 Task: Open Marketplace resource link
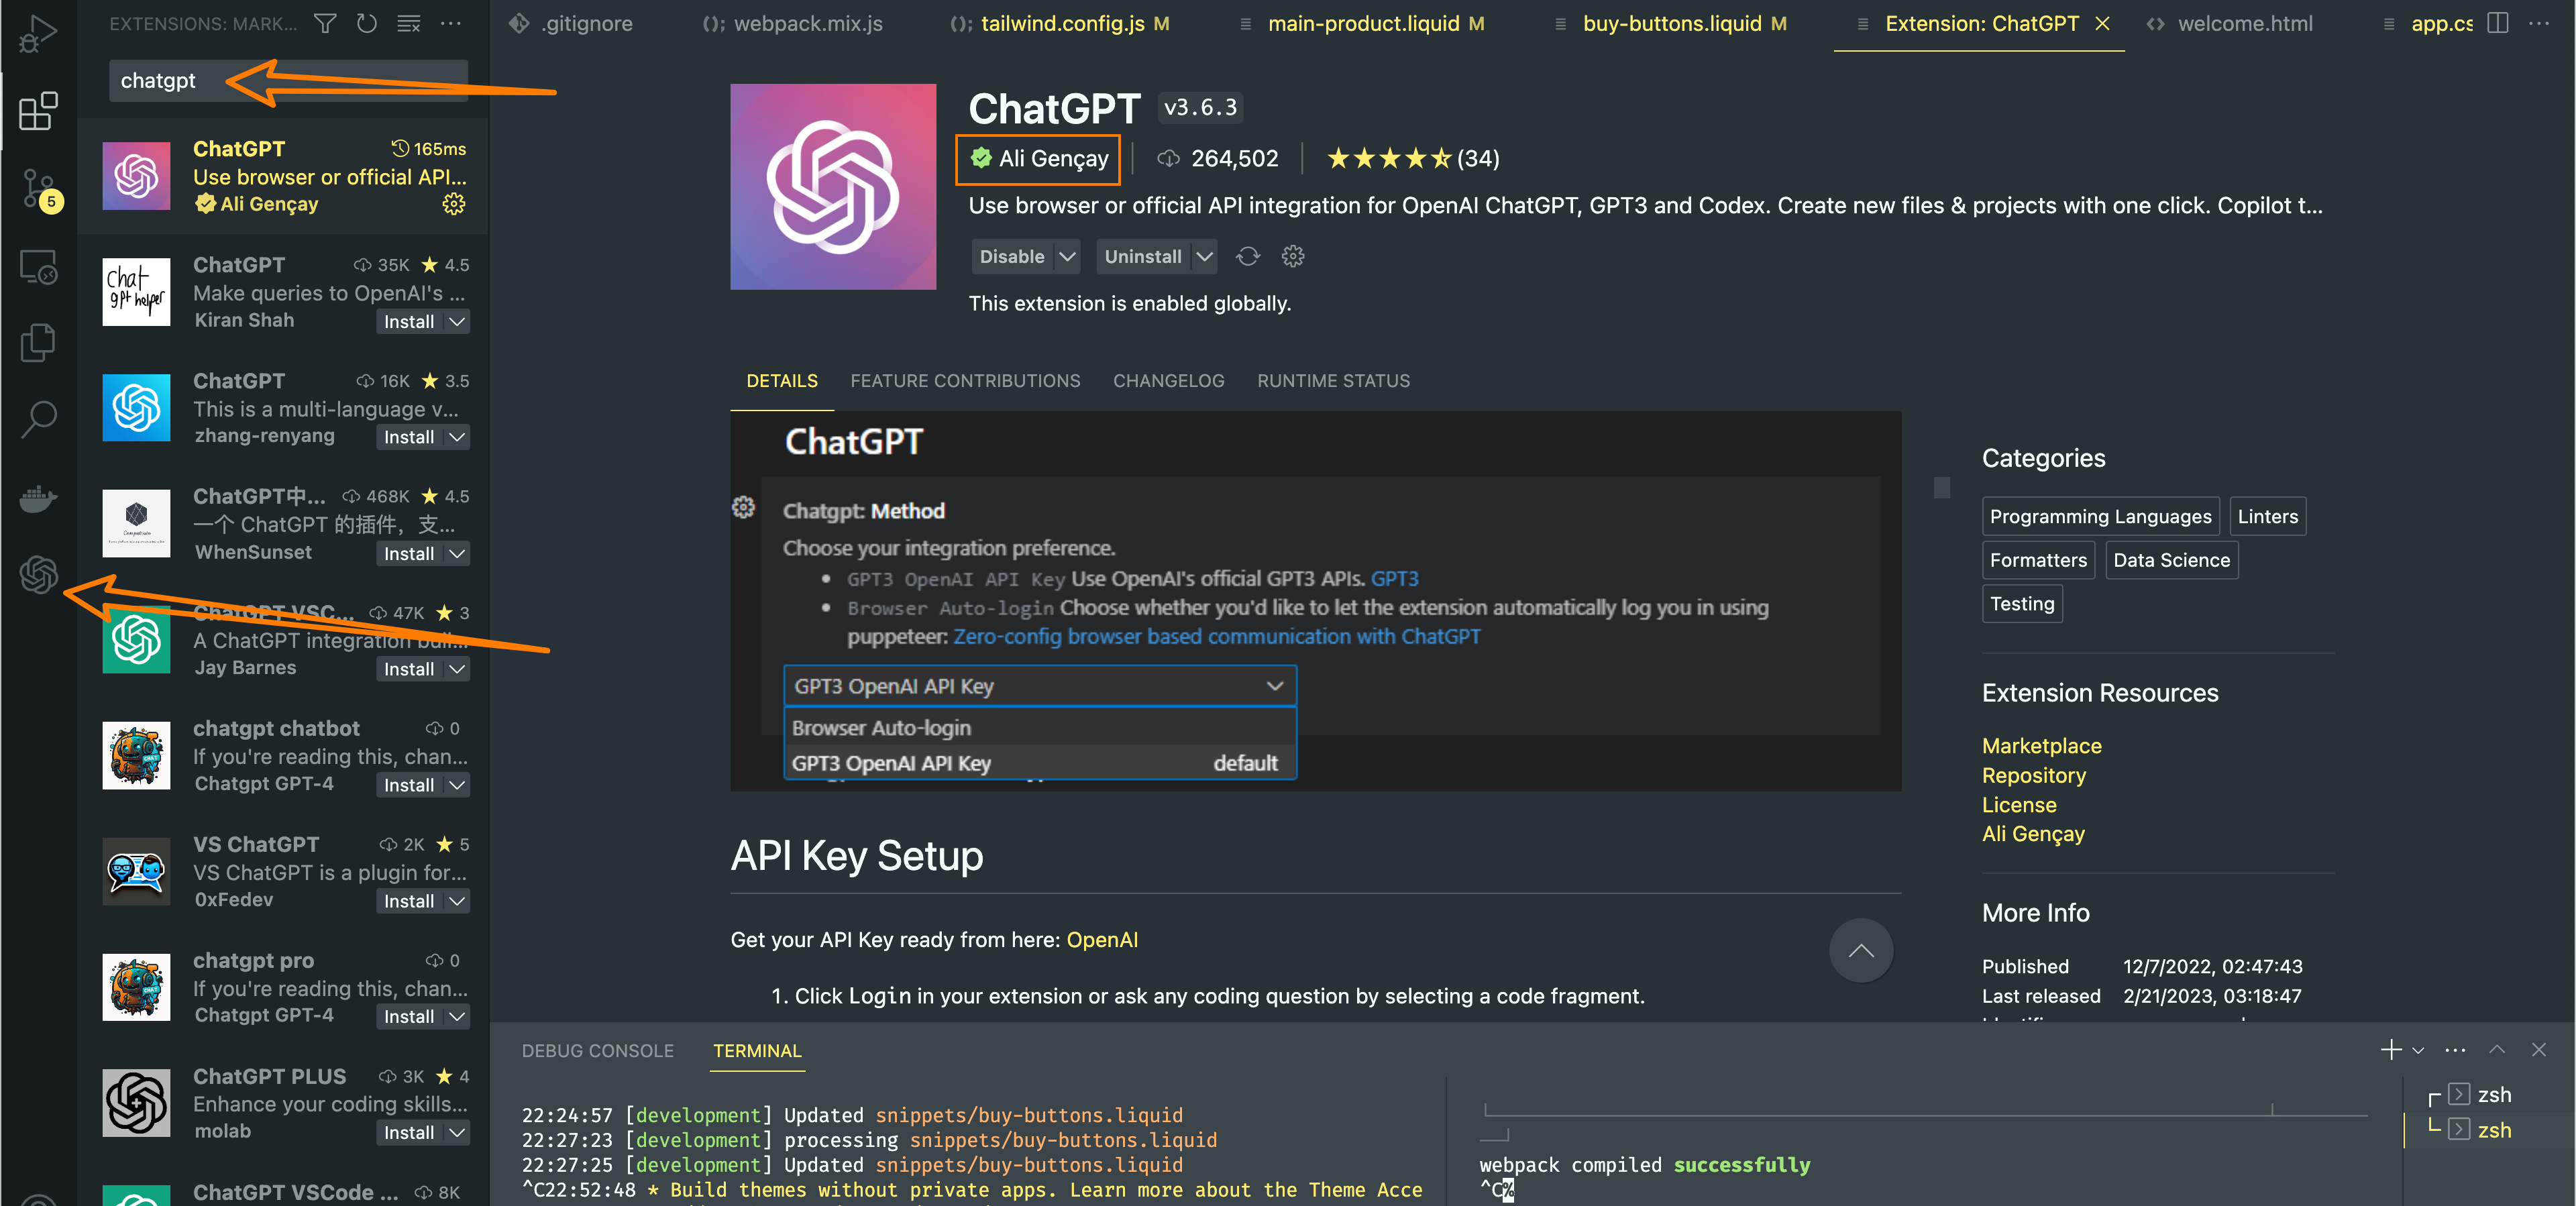[2041, 746]
